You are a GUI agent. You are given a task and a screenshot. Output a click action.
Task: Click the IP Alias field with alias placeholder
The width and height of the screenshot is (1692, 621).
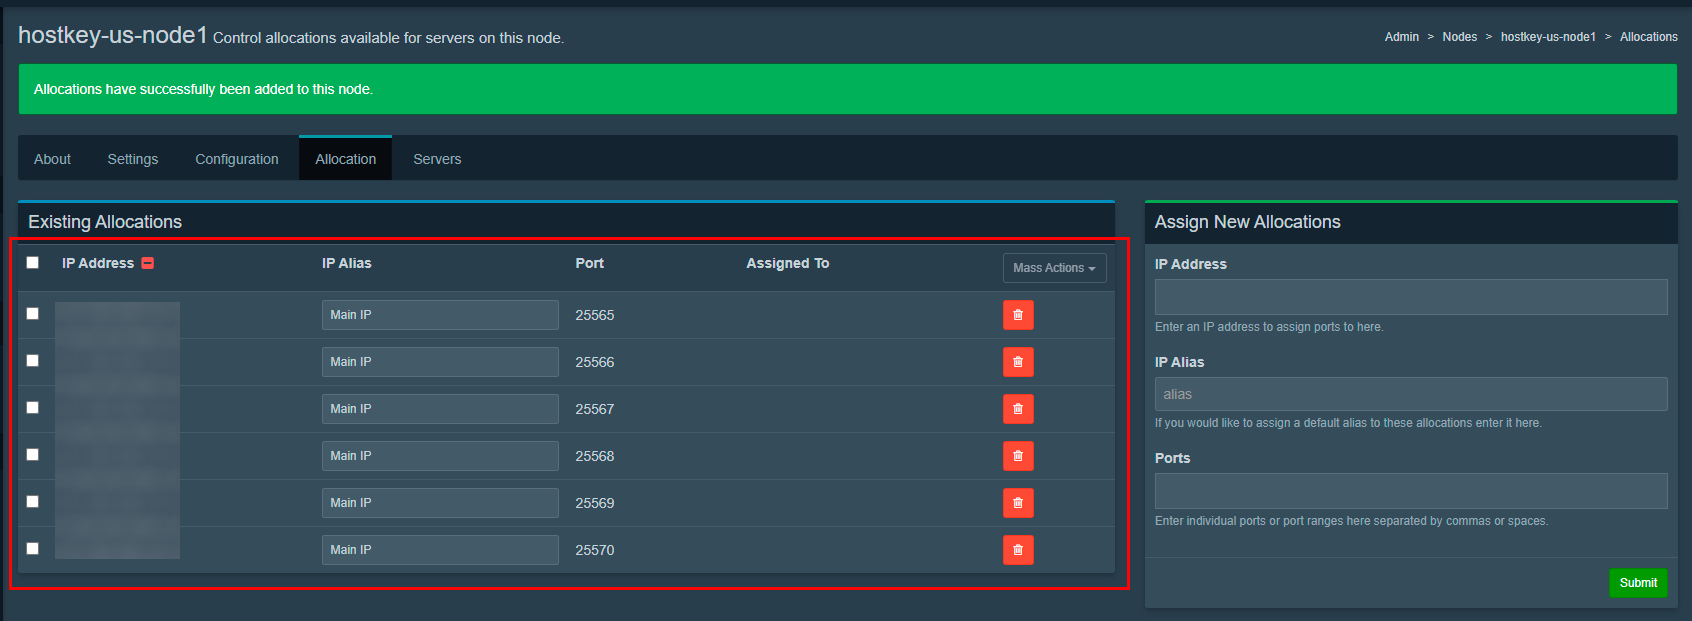(x=1410, y=394)
